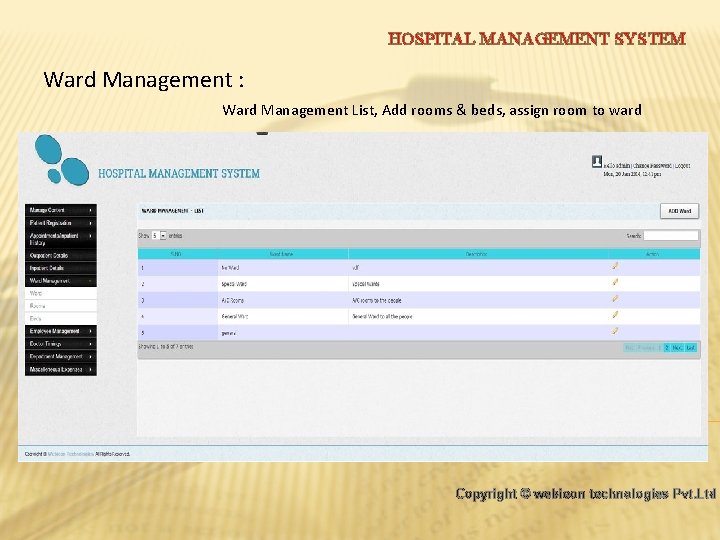Click the edit pencil for A/C Rooms

pos(615,298)
